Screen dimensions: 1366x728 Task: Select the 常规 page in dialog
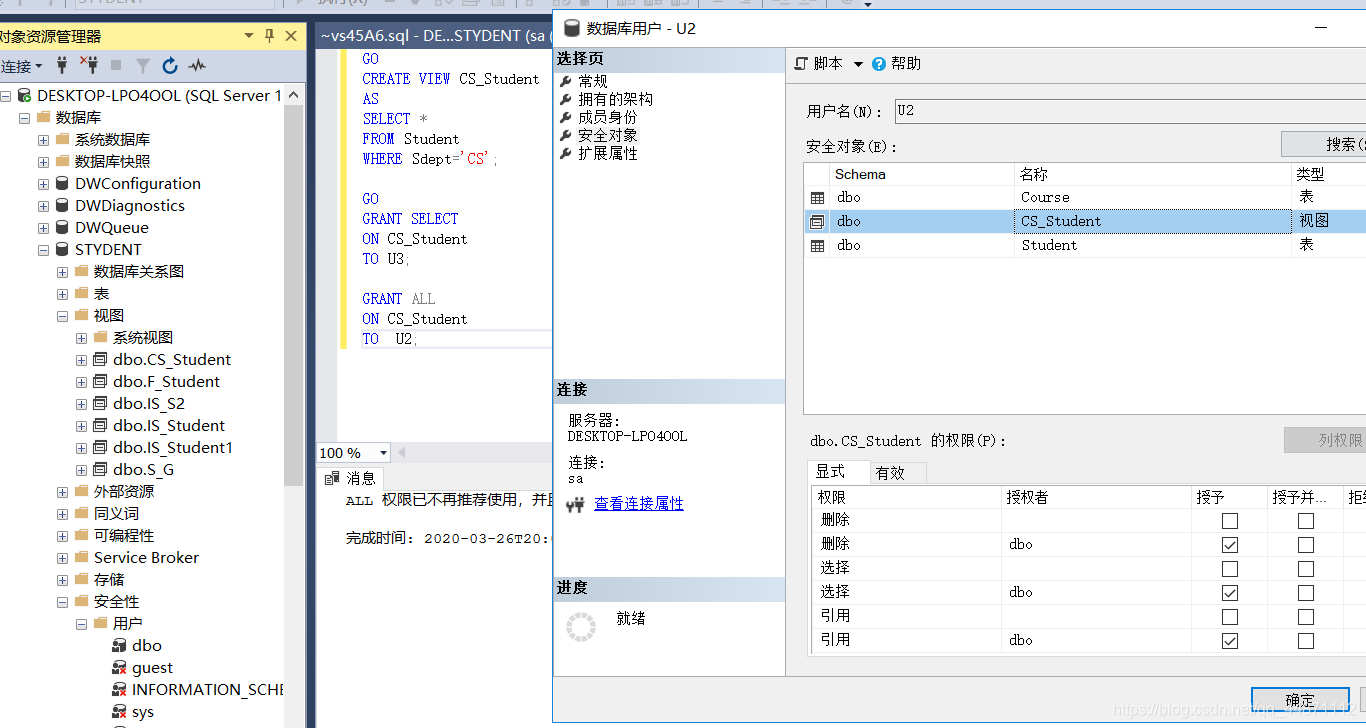[592, 82]
